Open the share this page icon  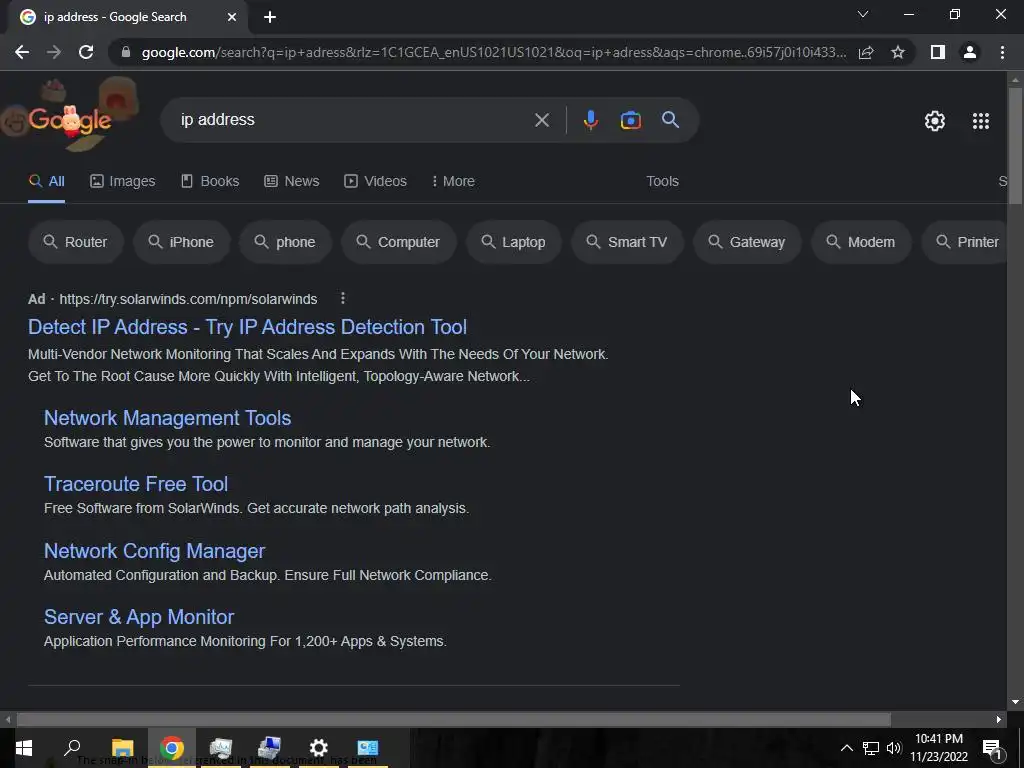coord(866,52)
